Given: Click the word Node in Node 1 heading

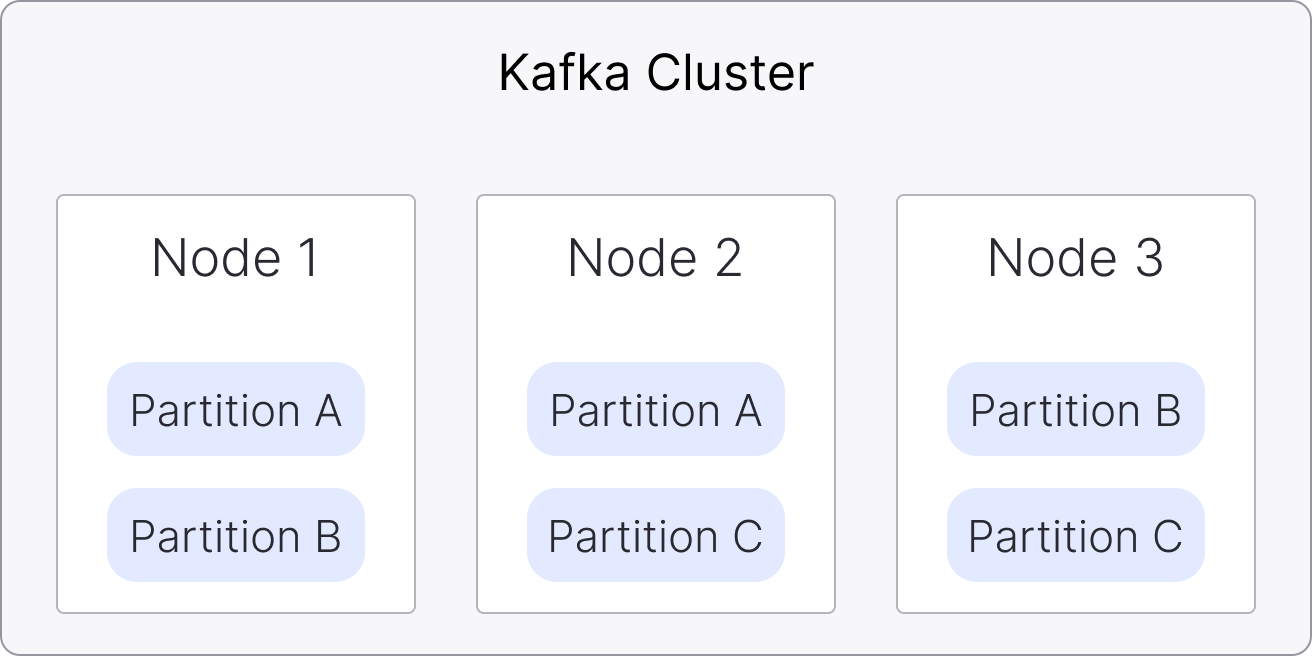Looking at the screenshot, I should click(x=216, y=258).
